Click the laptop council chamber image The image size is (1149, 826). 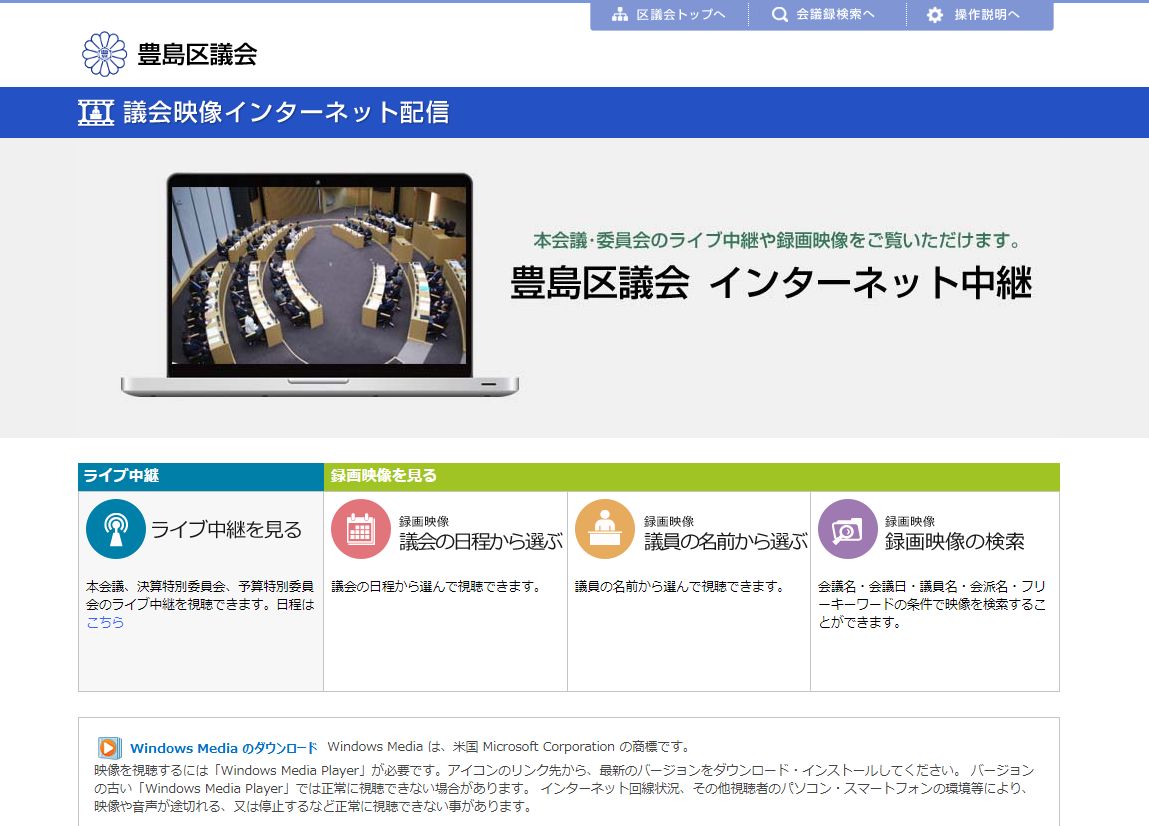pyautogui.click(x=319, y=284)
